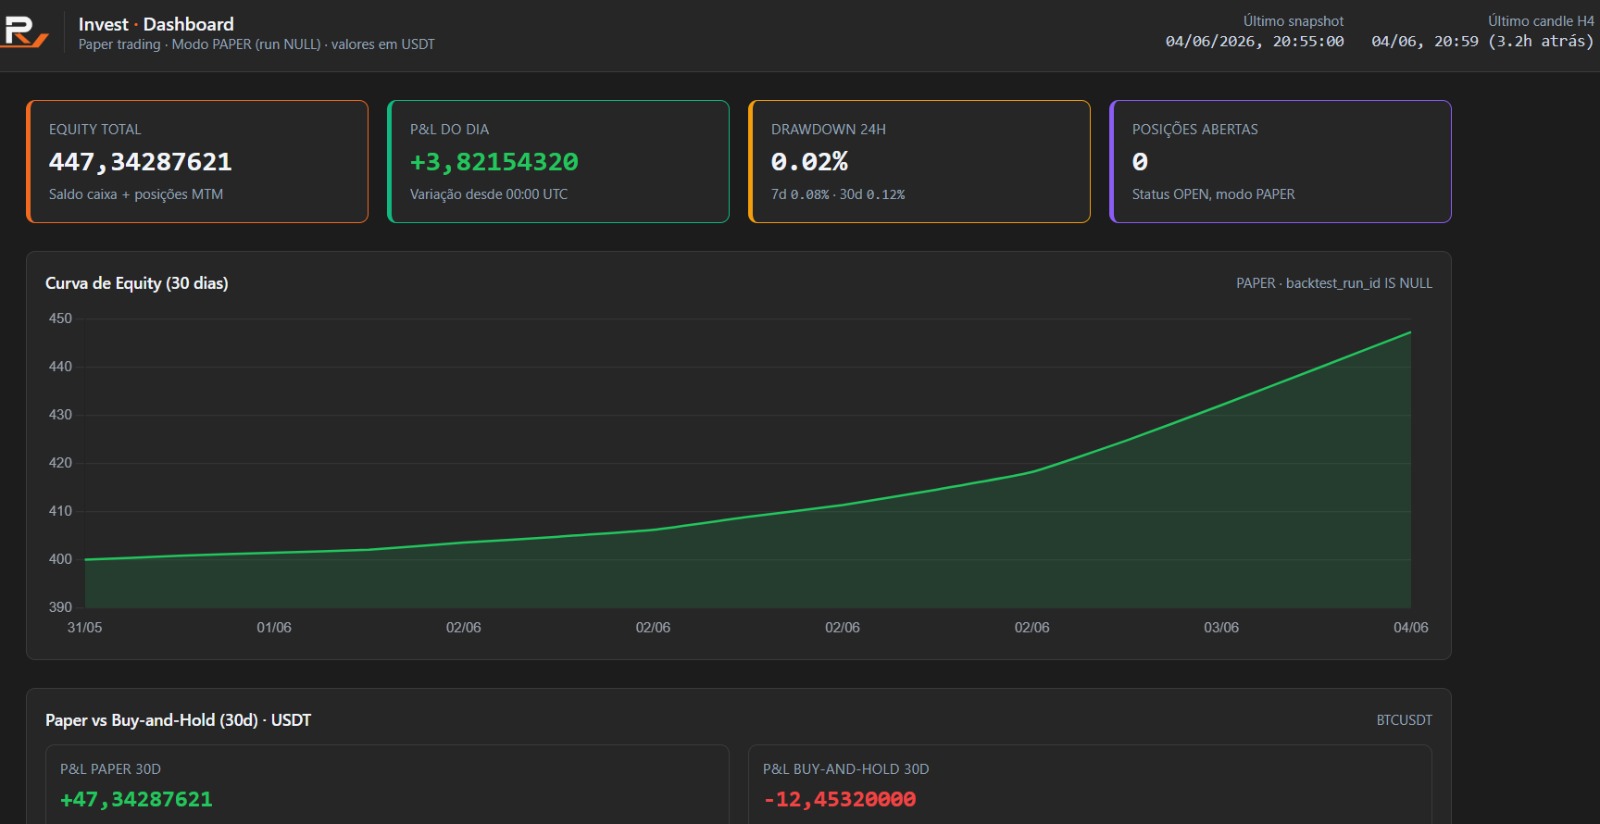The image size is (1600, 824).
Task: Click the "04/06" x-axis date label
Action: pos(1411,628)
